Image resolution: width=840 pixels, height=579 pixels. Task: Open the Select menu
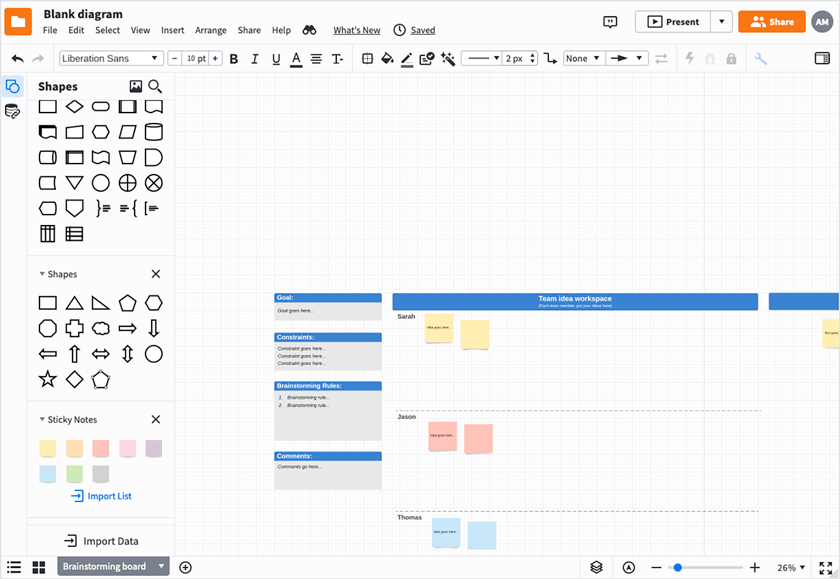click(x=108, y=30)
